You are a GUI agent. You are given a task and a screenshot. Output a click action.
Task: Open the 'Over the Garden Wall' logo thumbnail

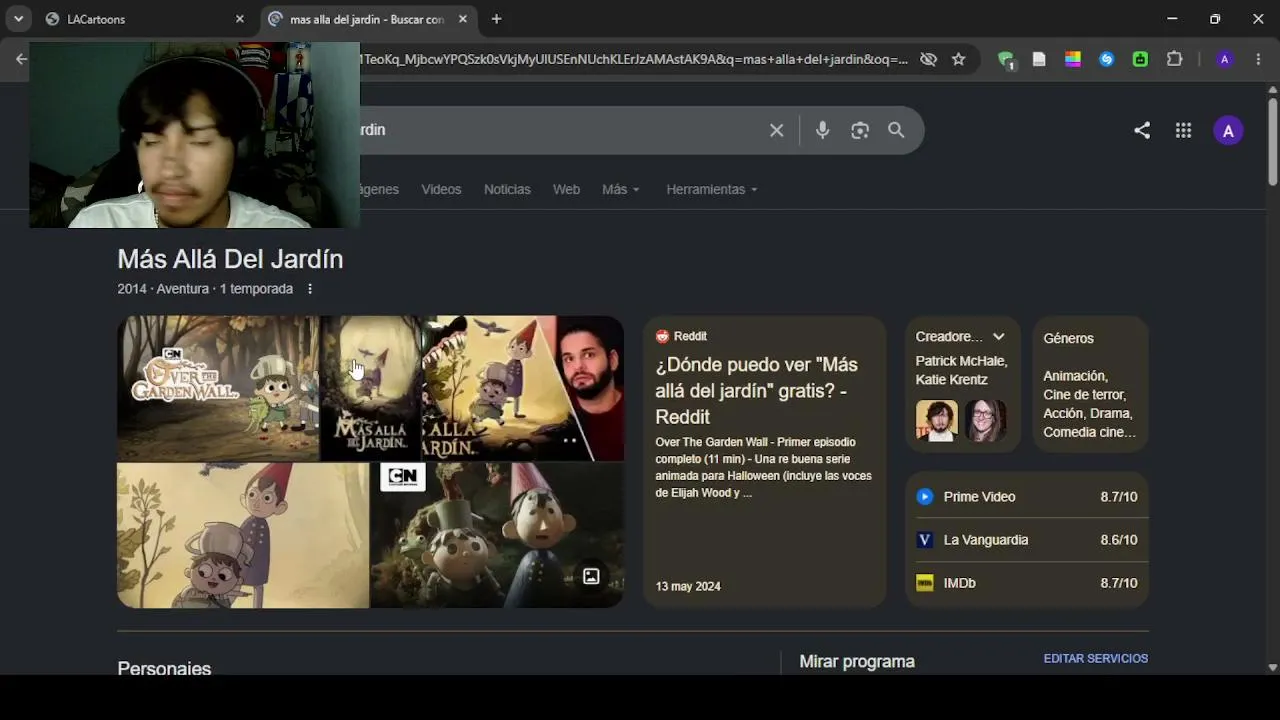point(218,388)
